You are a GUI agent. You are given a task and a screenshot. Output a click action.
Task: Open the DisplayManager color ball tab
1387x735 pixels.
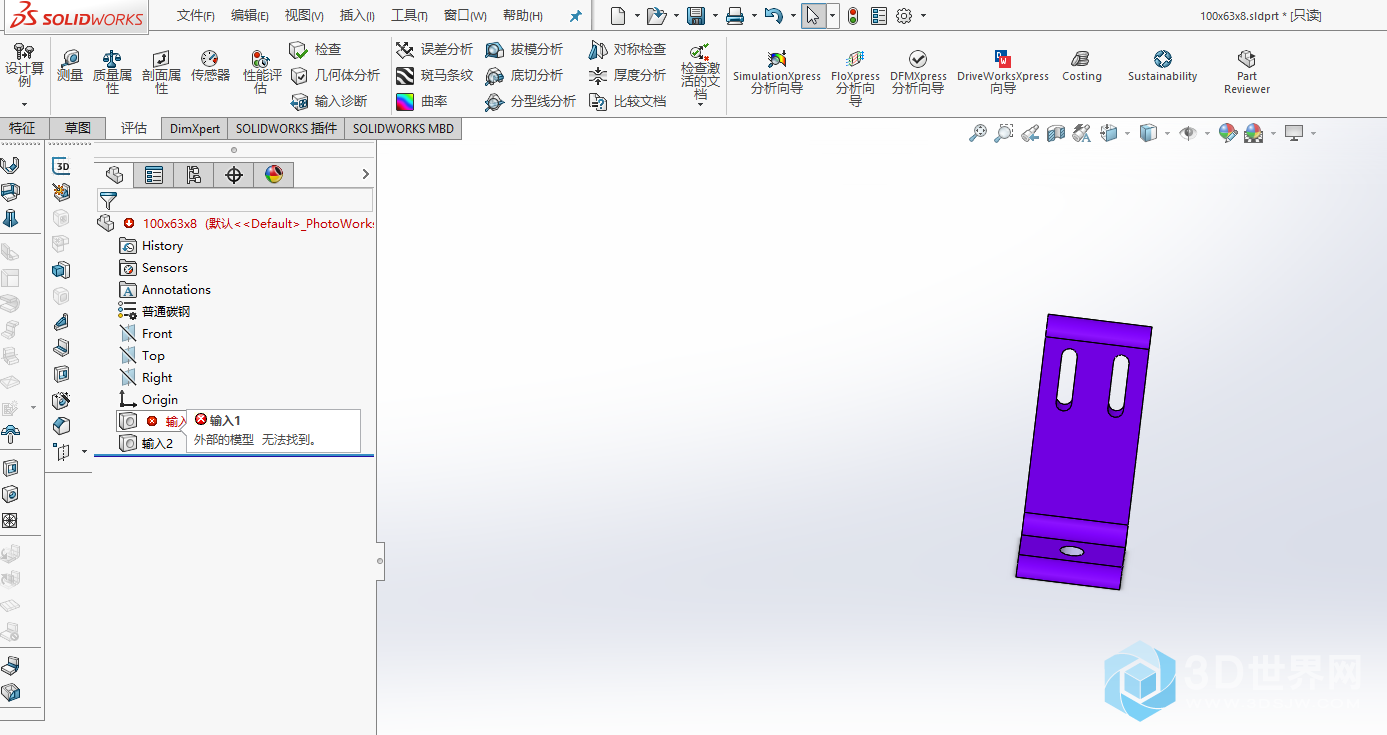click(x=274, y=175)
